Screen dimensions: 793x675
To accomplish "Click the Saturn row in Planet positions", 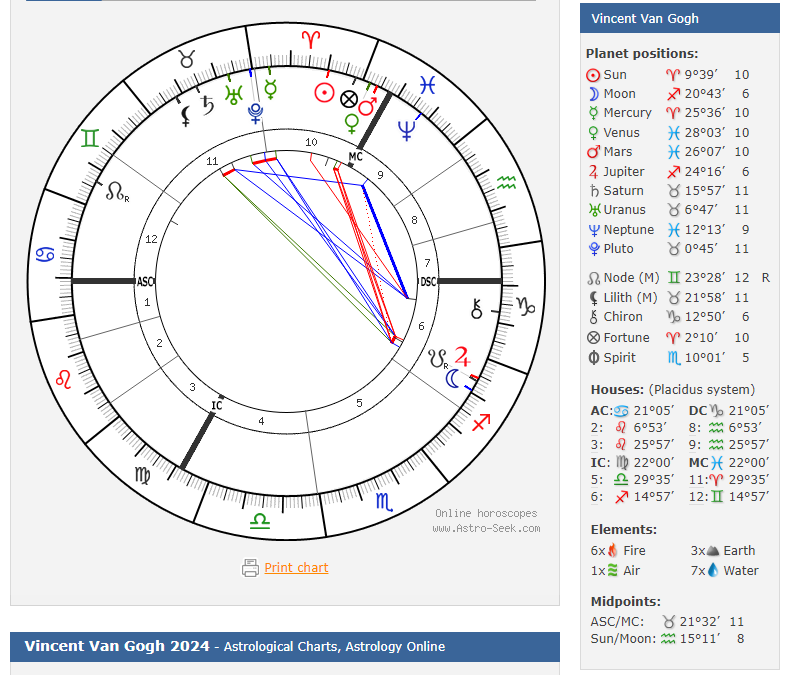I will pyautogui.click(x=668, y=191).
